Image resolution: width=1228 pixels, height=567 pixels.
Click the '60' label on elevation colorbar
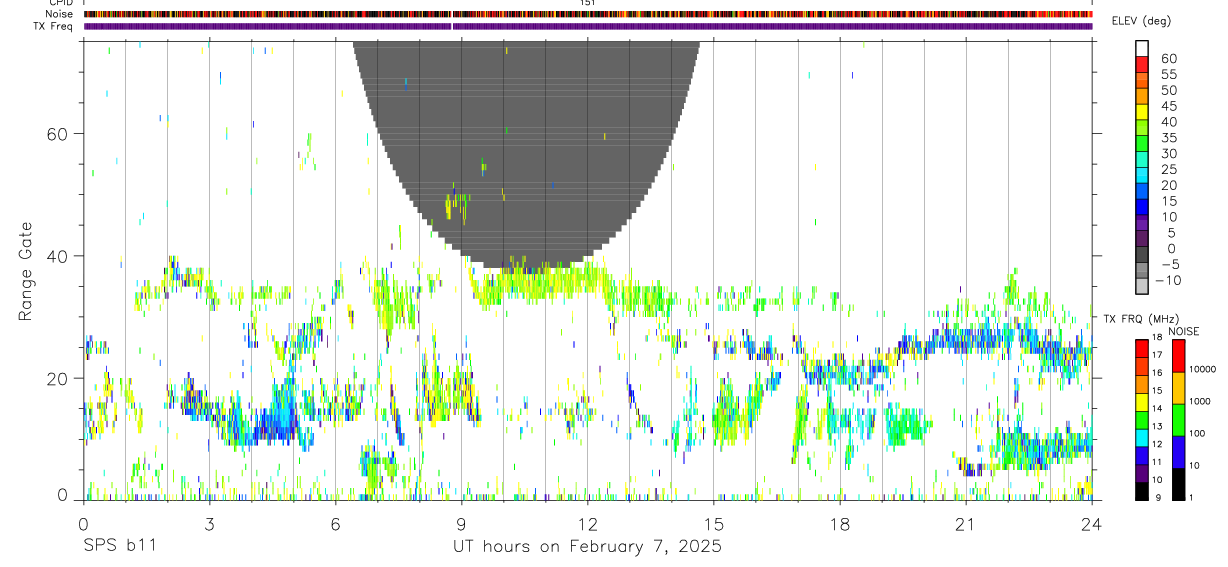1168,59
